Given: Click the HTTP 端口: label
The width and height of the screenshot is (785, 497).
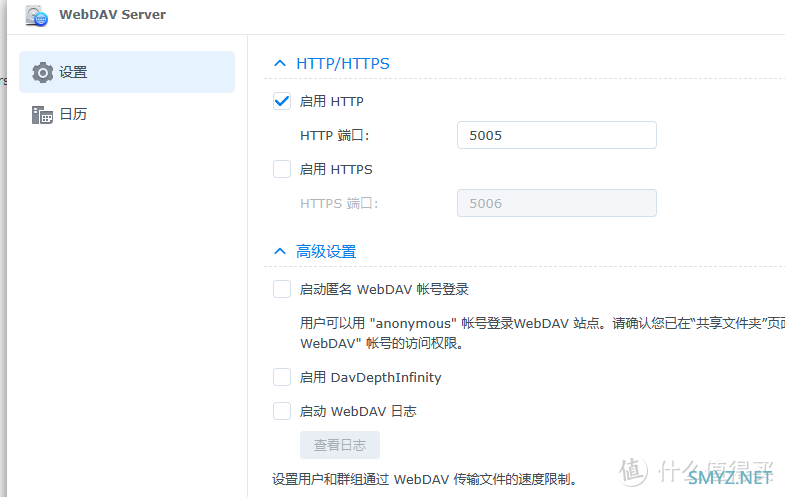Looking at the screenshot, I should pos(334,135).
